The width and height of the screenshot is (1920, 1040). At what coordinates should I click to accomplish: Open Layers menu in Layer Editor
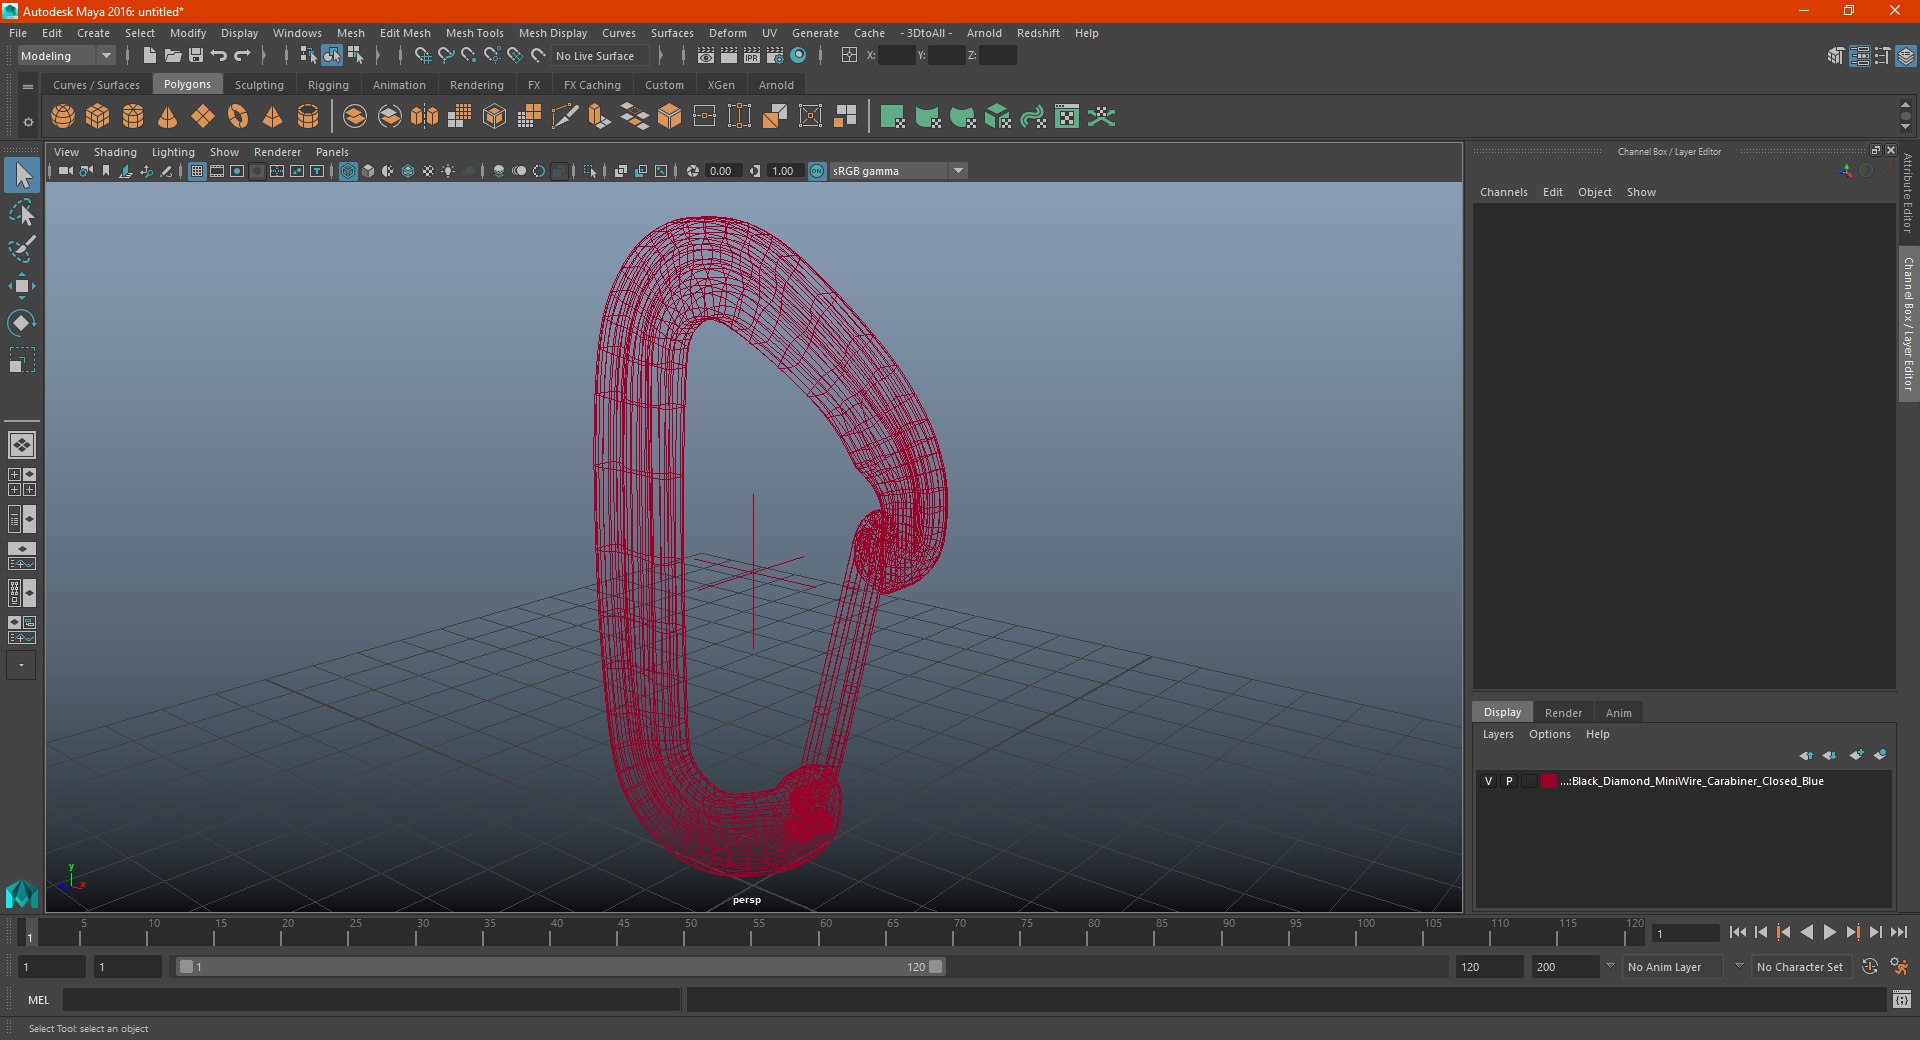coord(1497,734)
